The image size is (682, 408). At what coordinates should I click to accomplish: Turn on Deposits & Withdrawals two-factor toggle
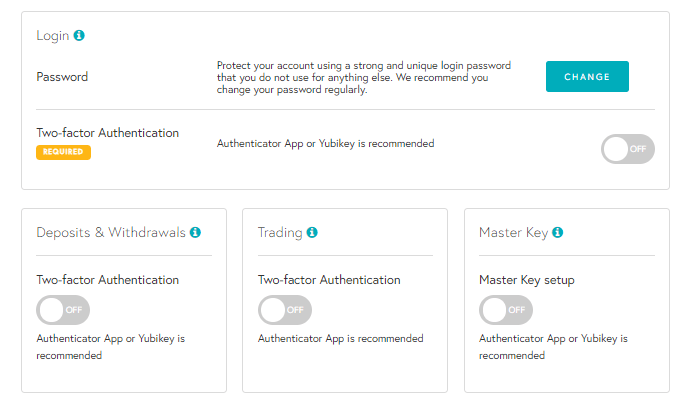(63, 310)
